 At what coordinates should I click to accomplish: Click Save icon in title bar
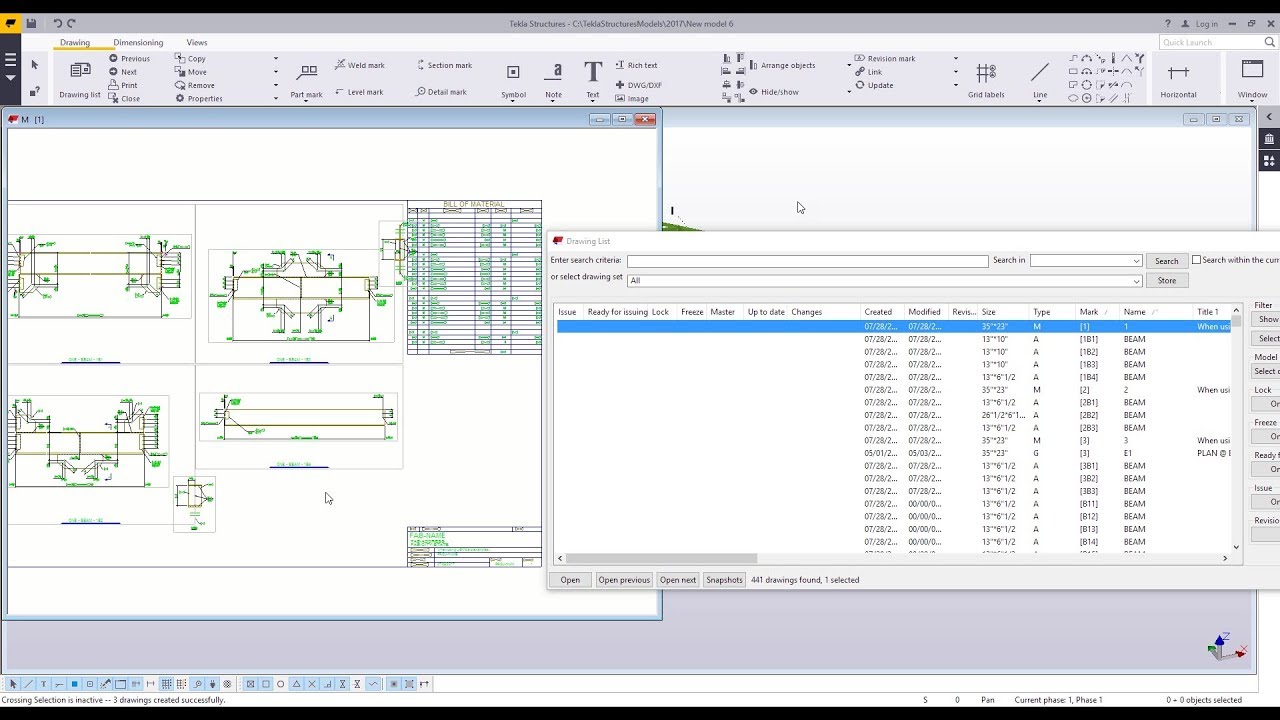tap(32, 23)
